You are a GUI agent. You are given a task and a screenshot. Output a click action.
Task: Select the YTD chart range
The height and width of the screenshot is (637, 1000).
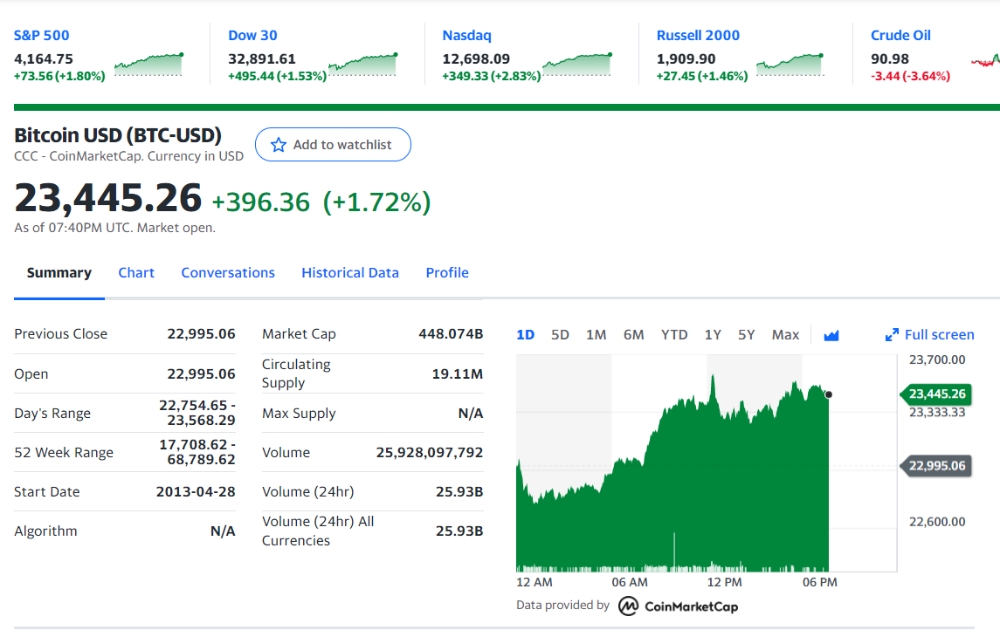(674, 335)
